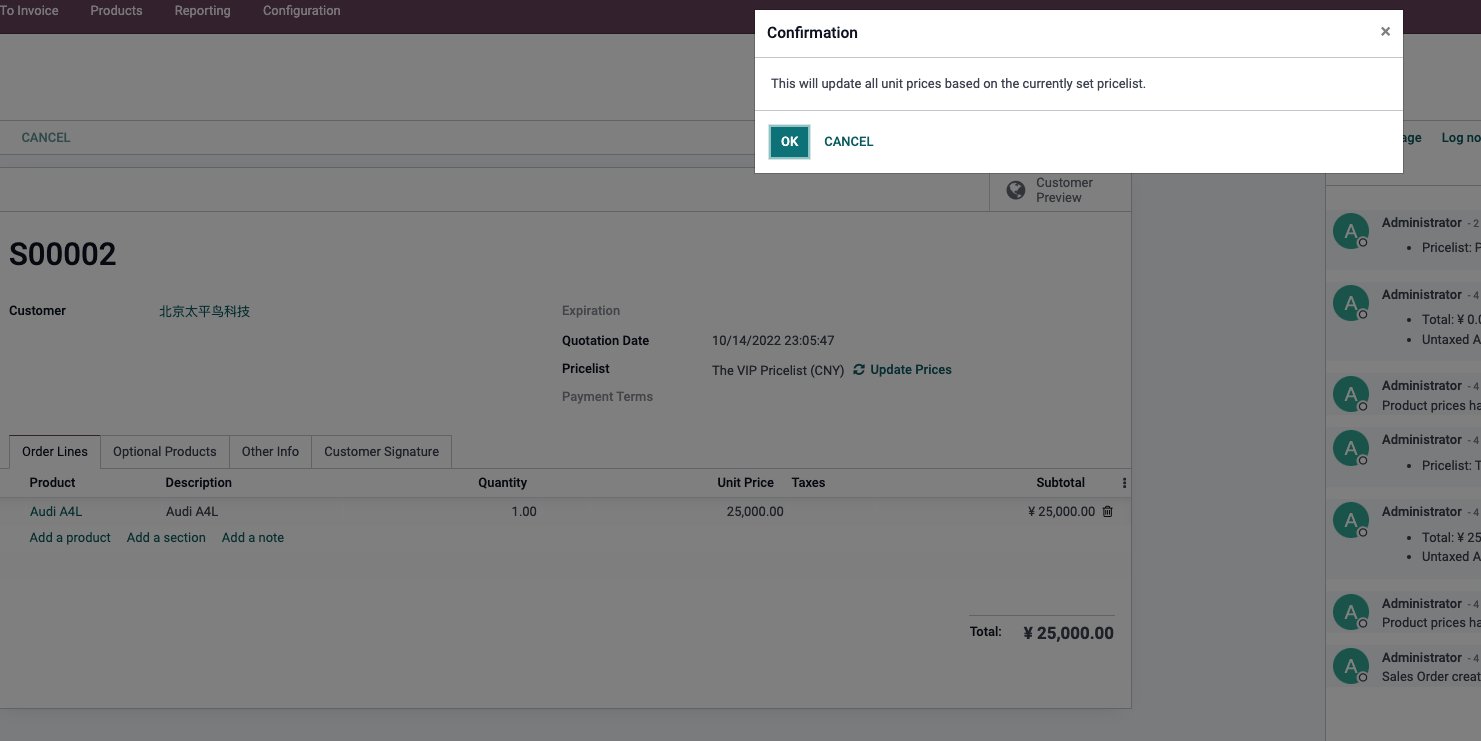Open the Products menu
Viewport: 1481px width, 741px height.
(x=116, y=11)
